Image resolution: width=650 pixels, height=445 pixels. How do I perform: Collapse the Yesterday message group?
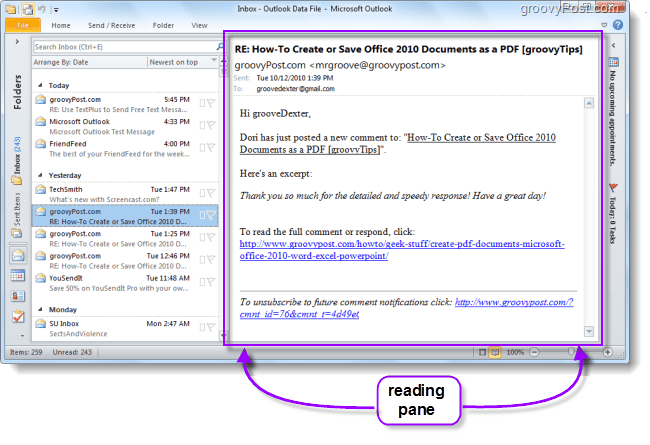coord(41,175)
